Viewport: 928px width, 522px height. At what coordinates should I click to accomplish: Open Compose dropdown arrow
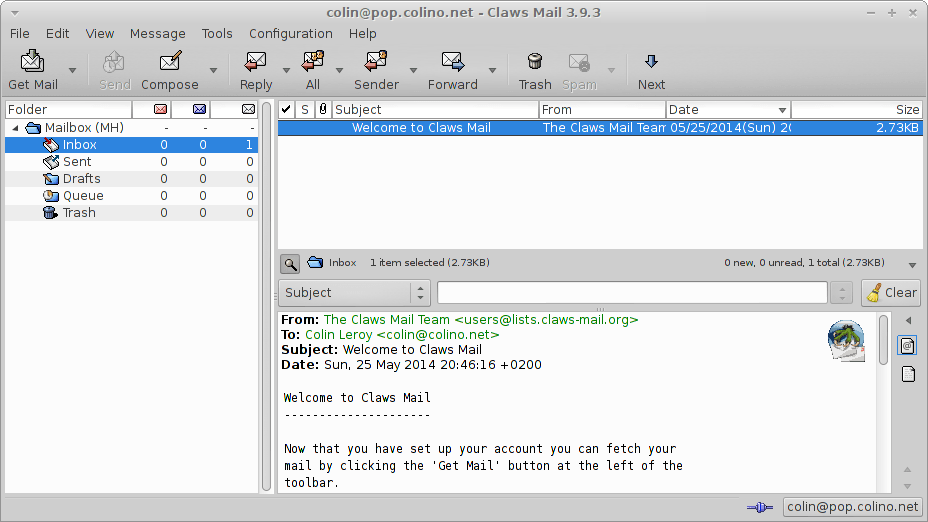(x=213, y=70)
